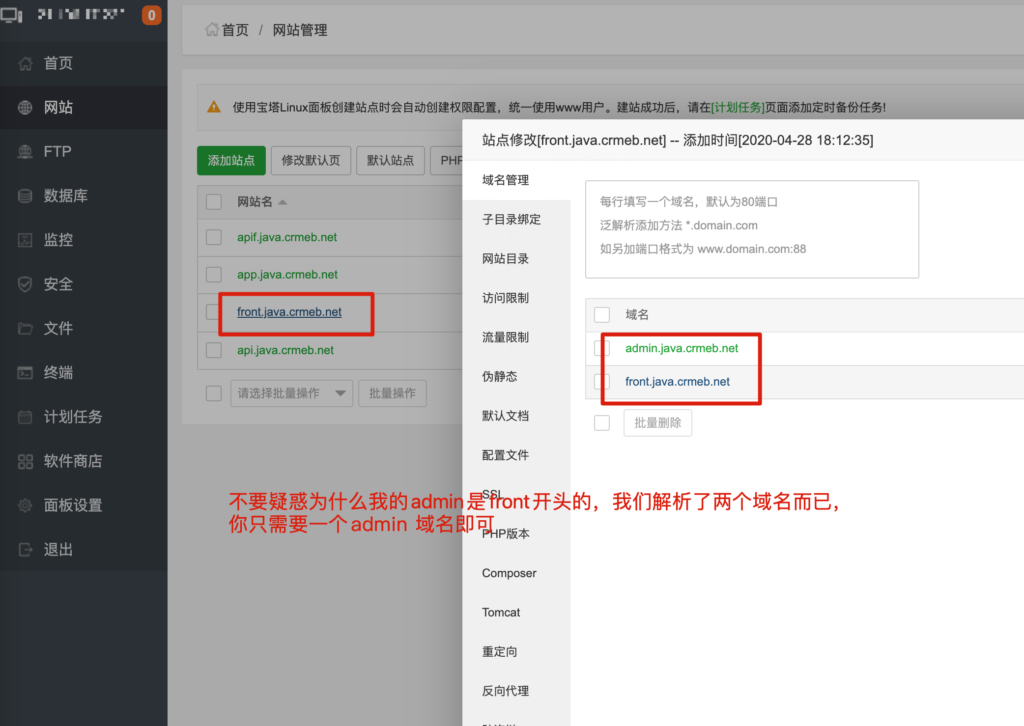Open apif.java.crmeb.net site link
The width and height of the screenshot is (1024, 726).
[287, 237]
